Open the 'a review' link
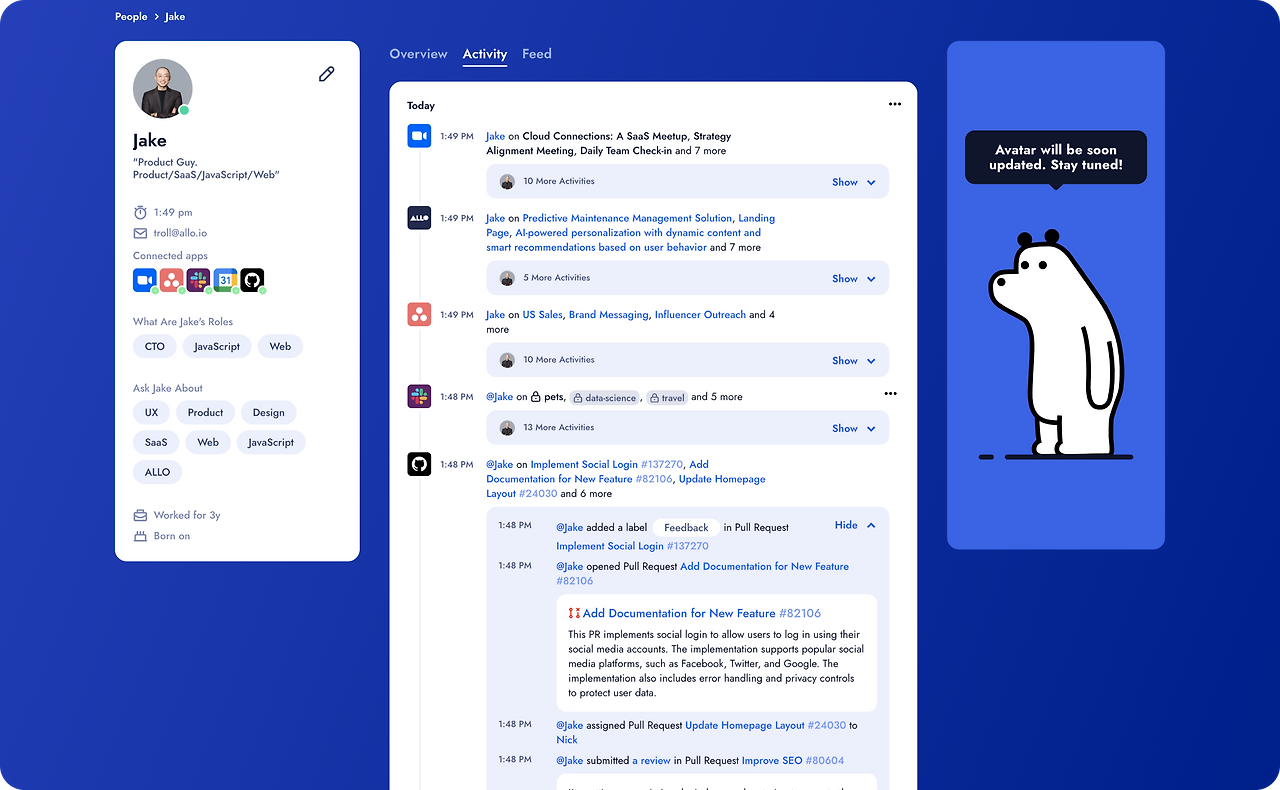The width and height of the screenshot is (1280, 790). pos(651,761)
